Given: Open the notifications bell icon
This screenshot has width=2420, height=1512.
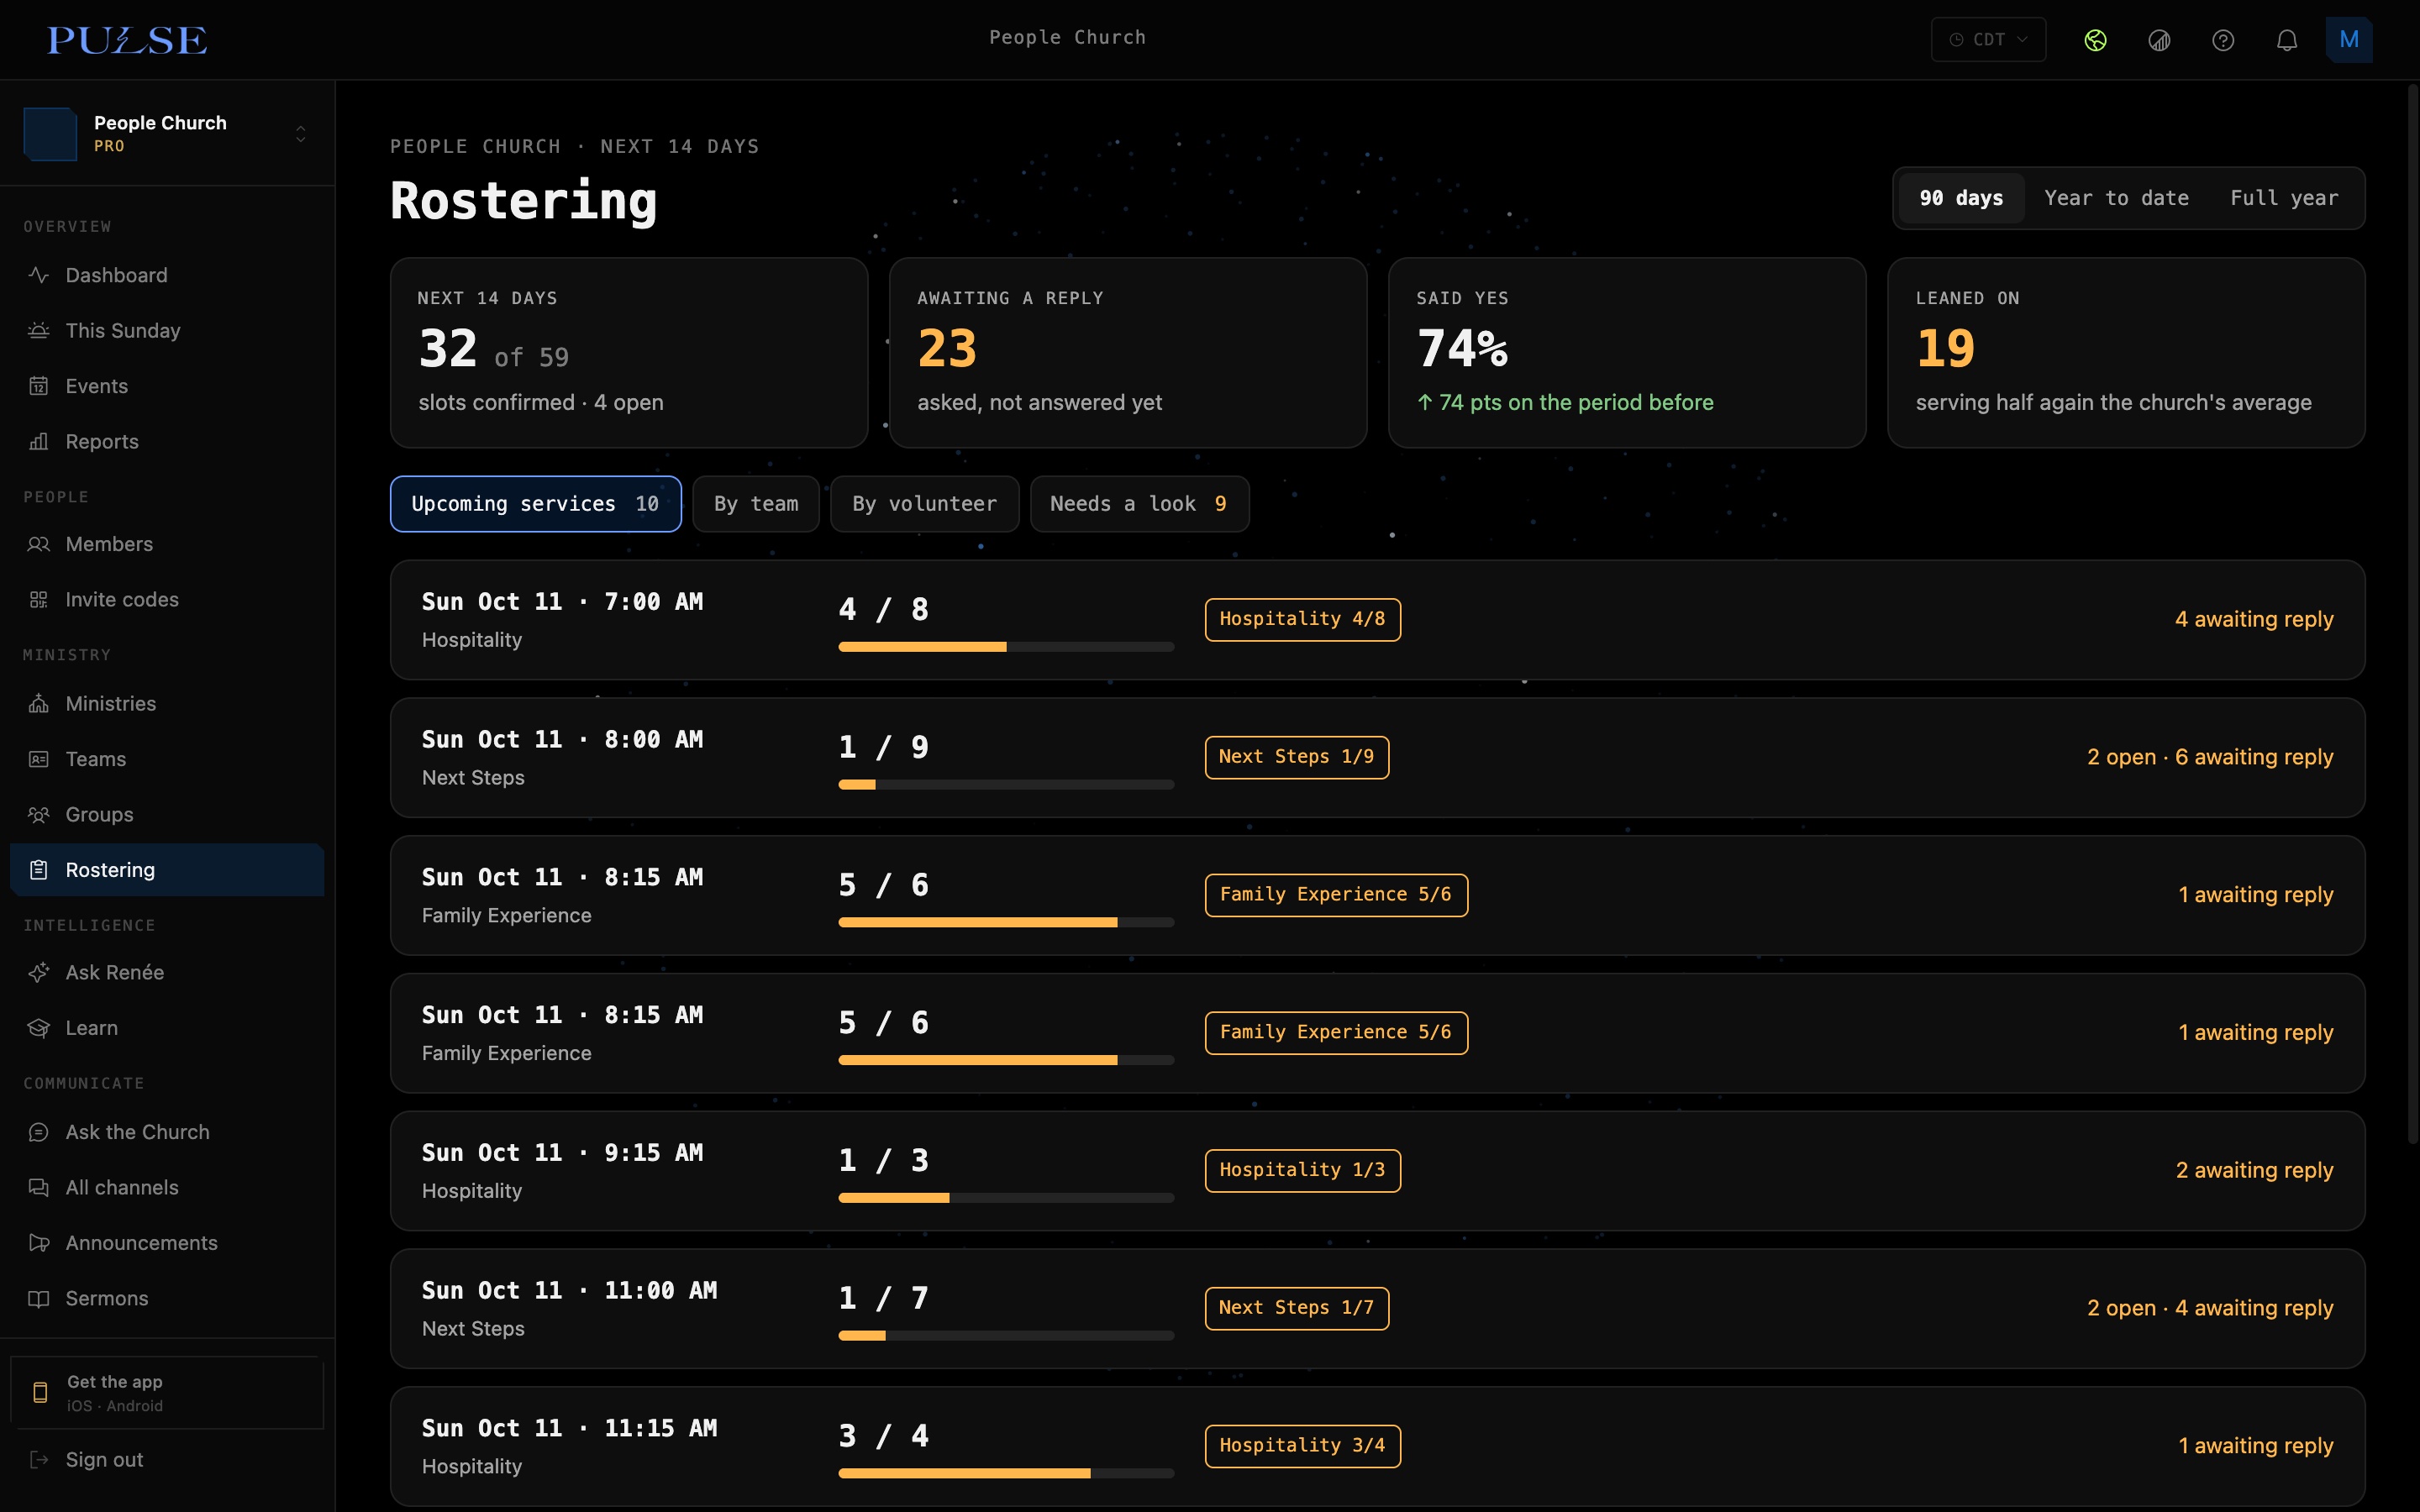Looking at the screenshot, I should [2286, 40].
